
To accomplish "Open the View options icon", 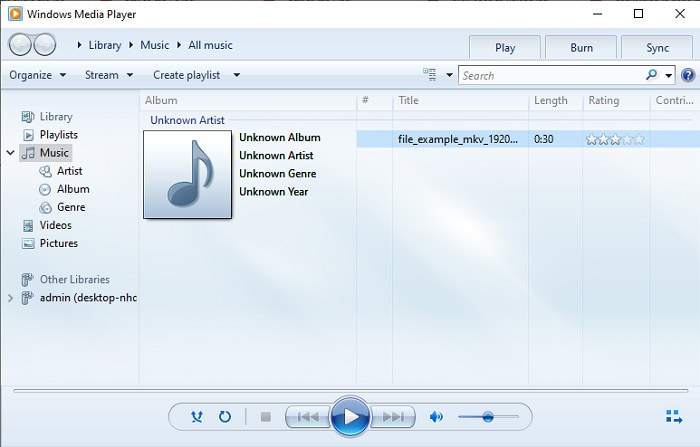I will pos(429,75).
